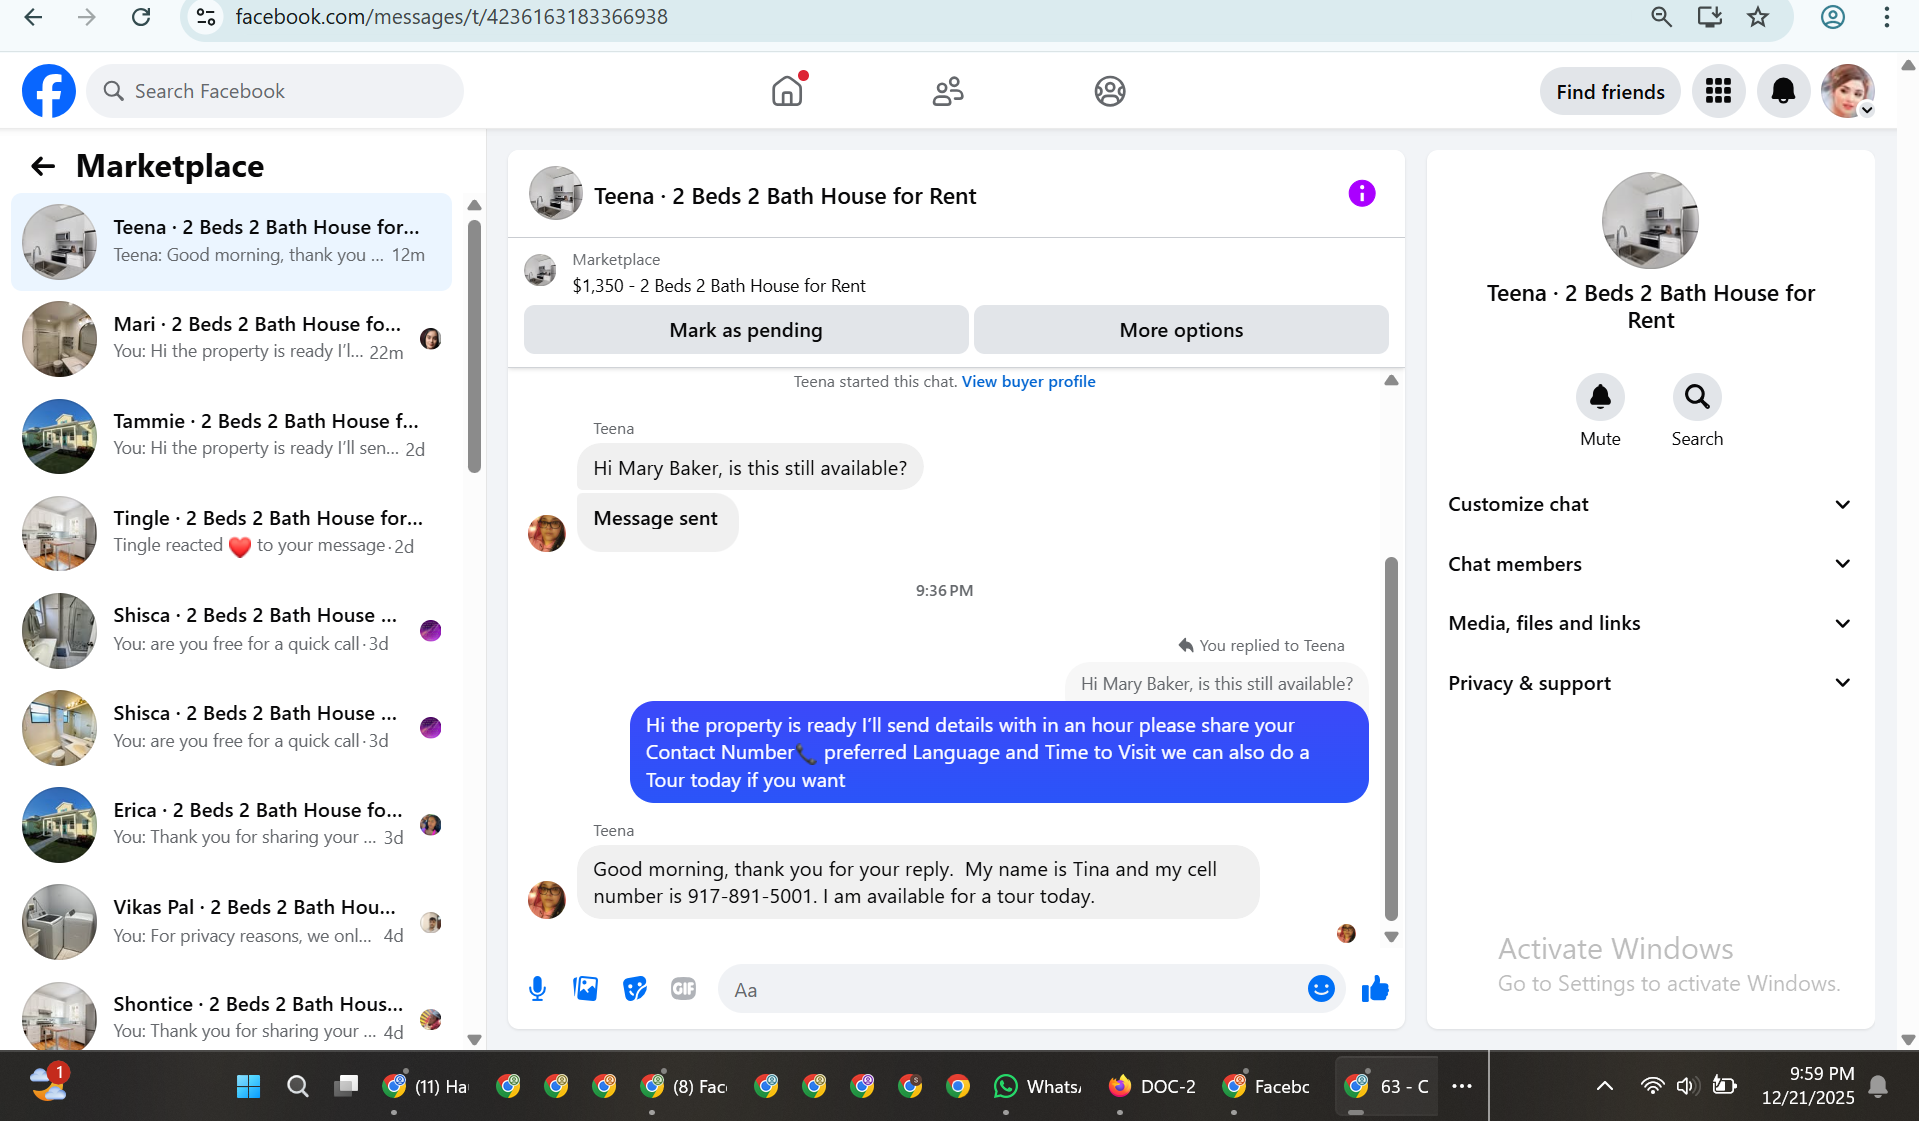
Task: Open Tammie conversation in list
Action: (x=231, y=436)
